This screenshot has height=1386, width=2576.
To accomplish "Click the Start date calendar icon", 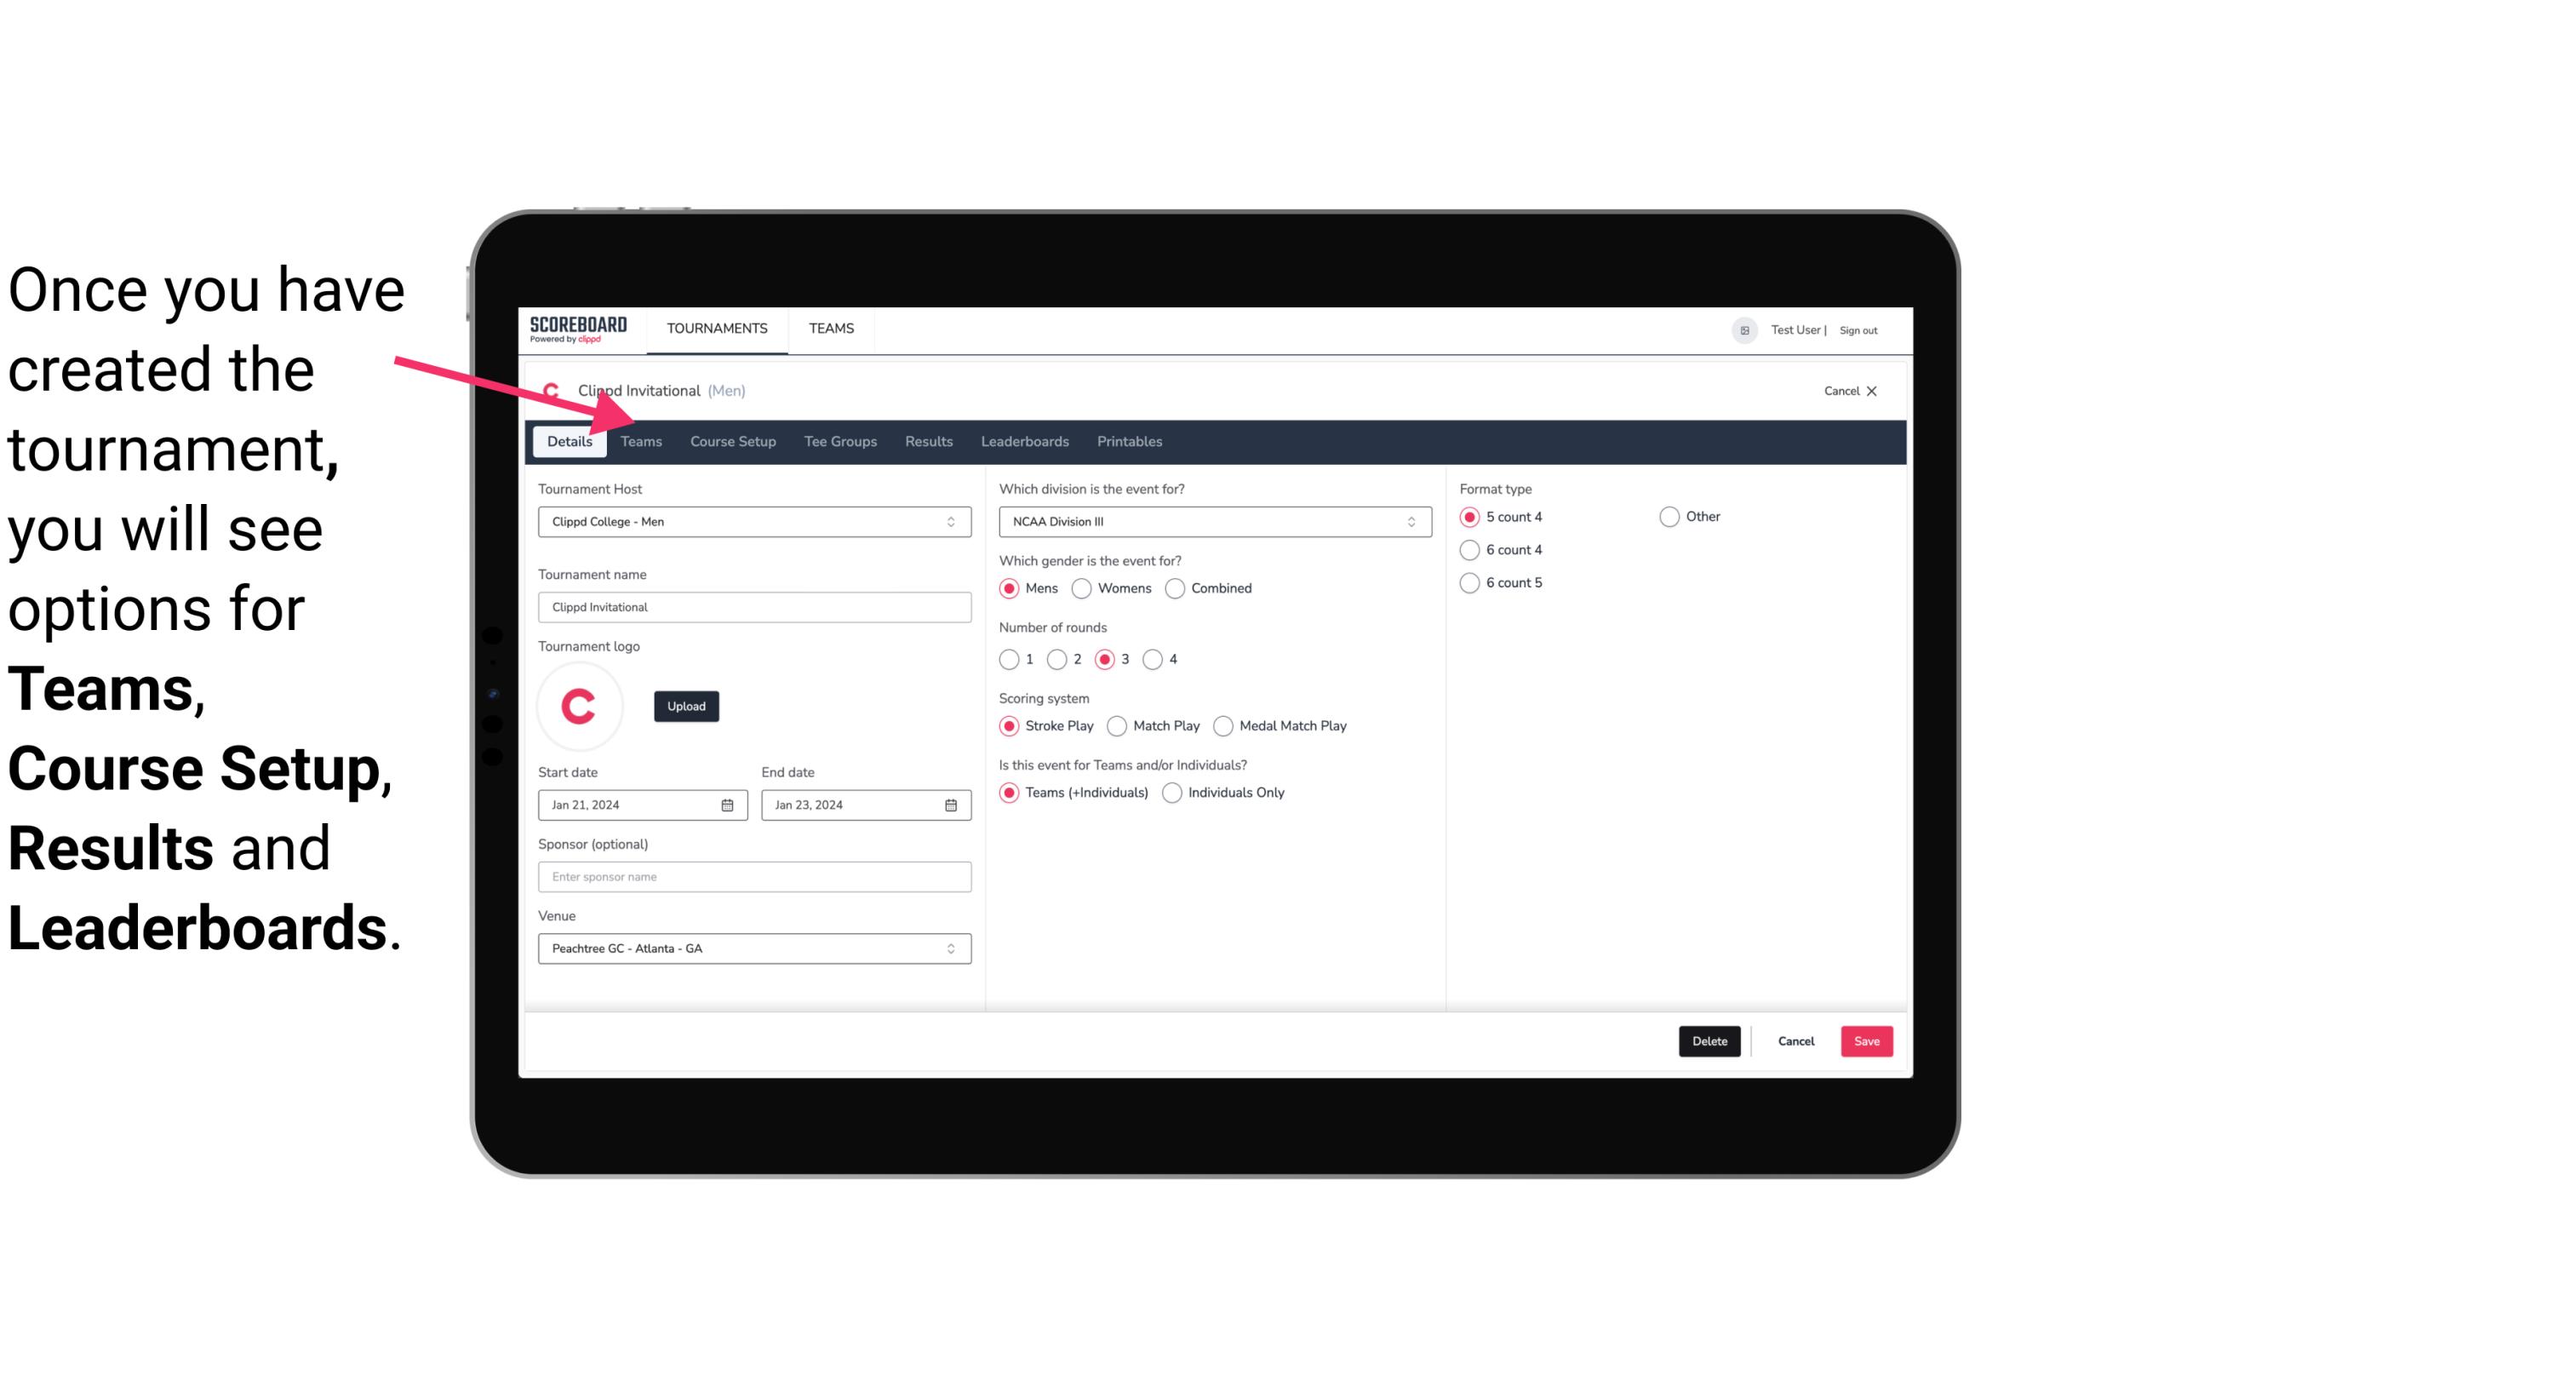I will point(729,804).
